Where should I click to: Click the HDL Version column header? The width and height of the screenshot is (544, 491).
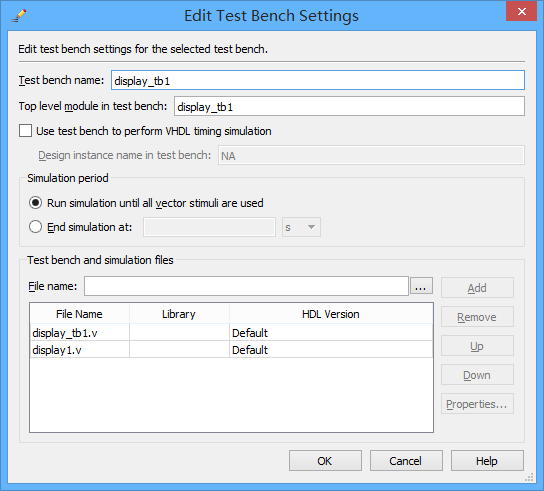point(331,314)
